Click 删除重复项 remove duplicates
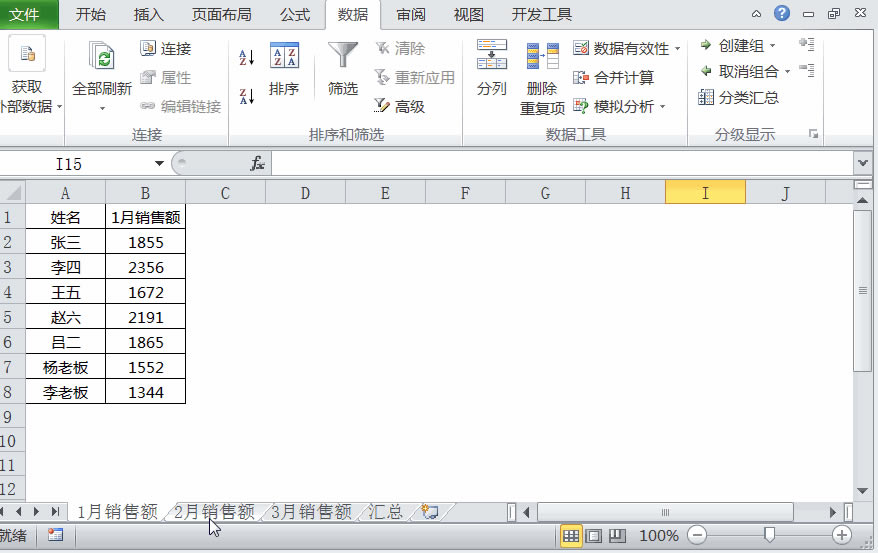The width and height of the screenshot is (878, 553). coord(542,78)
